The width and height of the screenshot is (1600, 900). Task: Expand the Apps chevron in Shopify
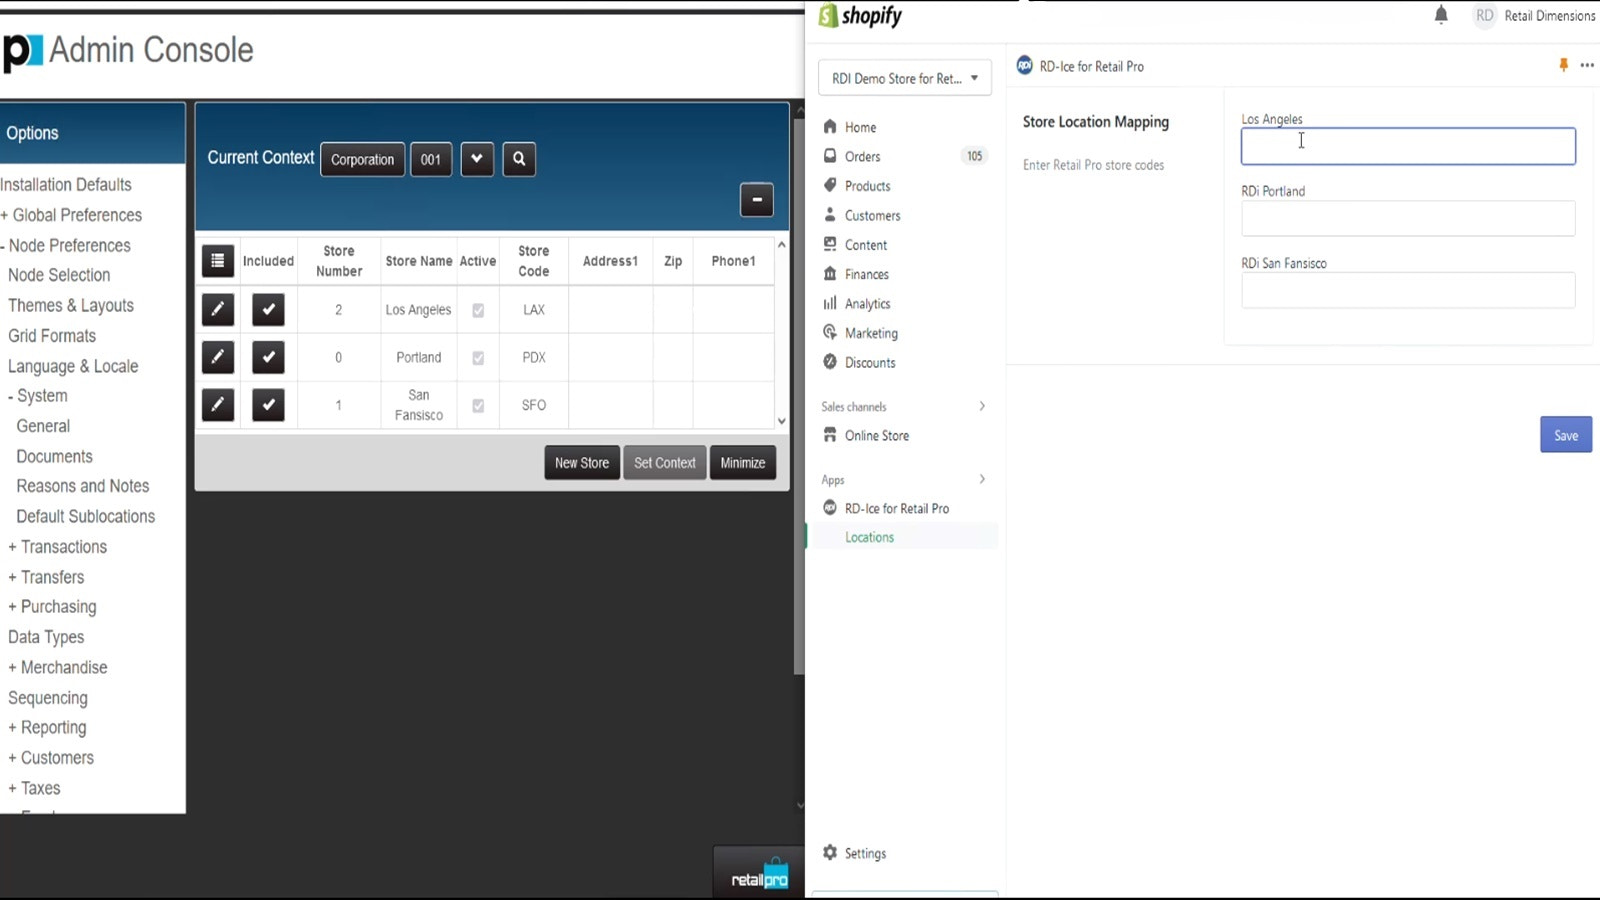click(982, 479)
